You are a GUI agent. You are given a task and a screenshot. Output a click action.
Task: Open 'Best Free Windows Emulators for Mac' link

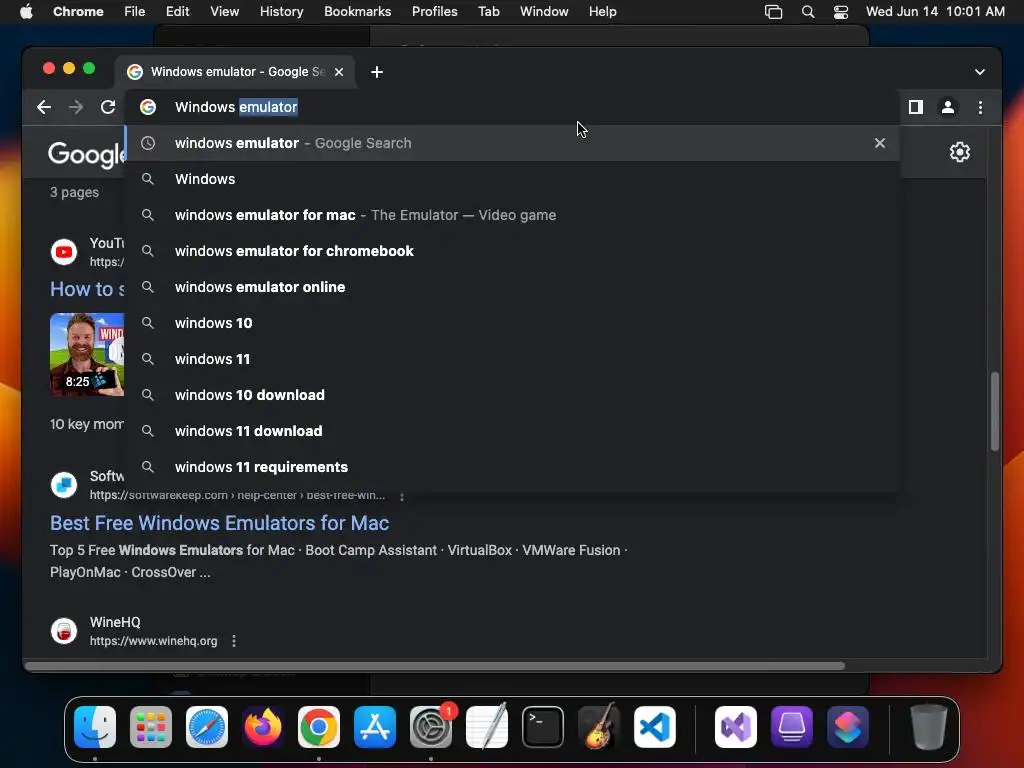(219, 523)
